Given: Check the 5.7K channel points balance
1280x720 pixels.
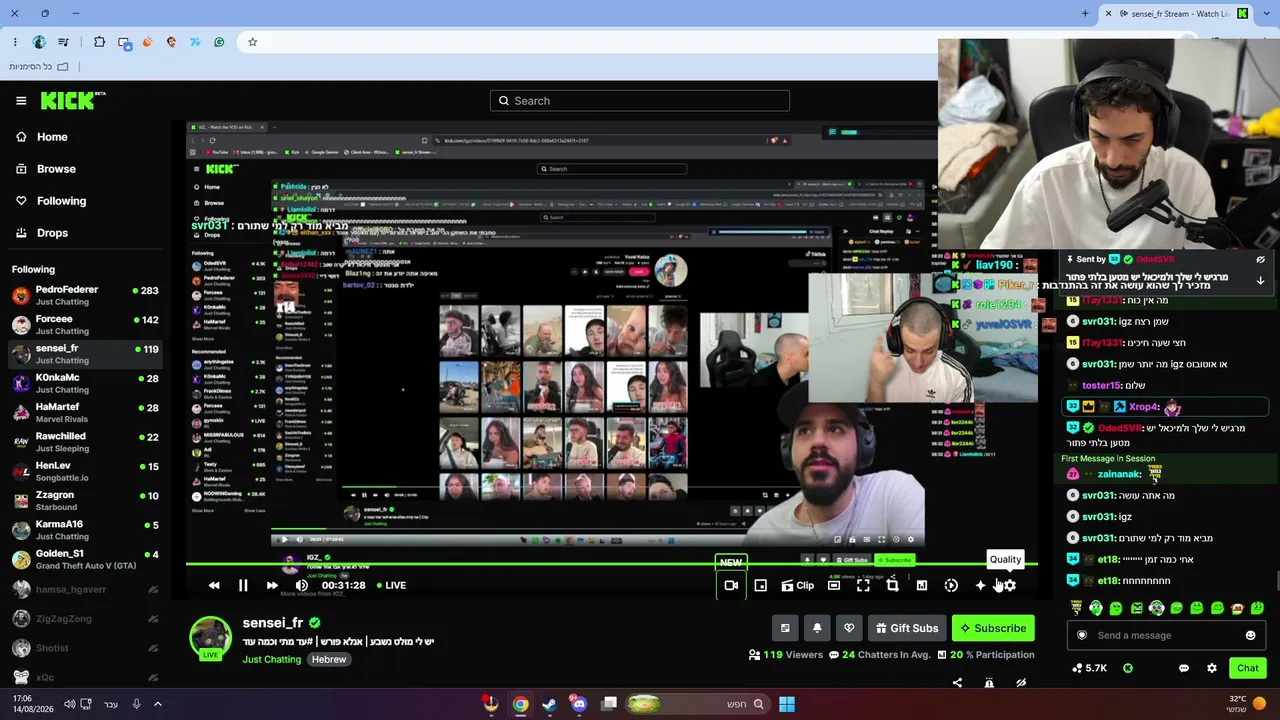Looking at the screenshot, I should [x=1089, y=668].
